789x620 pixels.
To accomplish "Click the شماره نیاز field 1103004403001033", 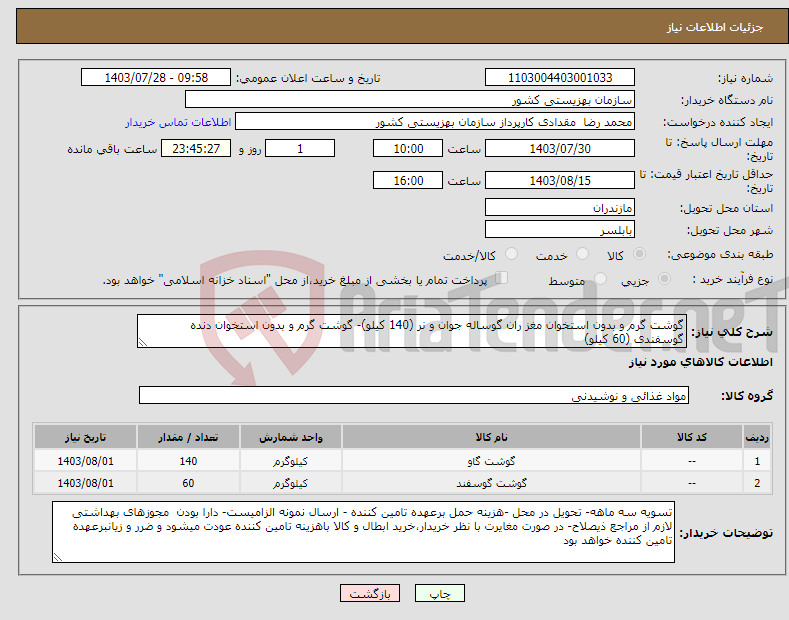I will click(560, 78).
